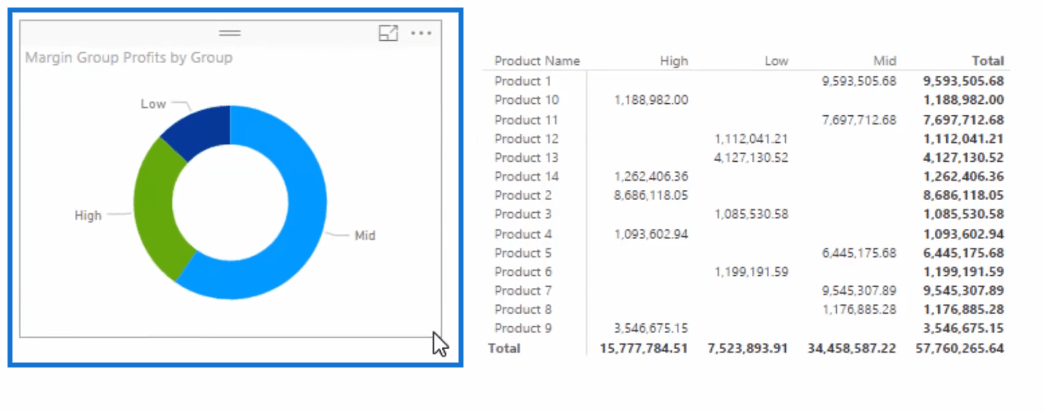Open More options ellipsis on chart
The width and height of the screenshot is (1045, 413).
pos(421,33)
